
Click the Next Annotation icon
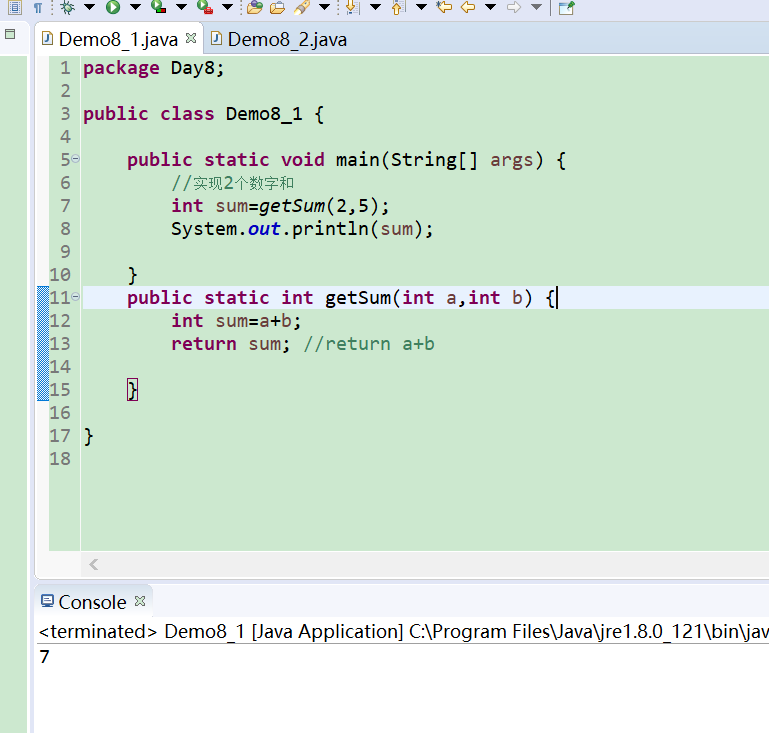[x=353, y=7]
